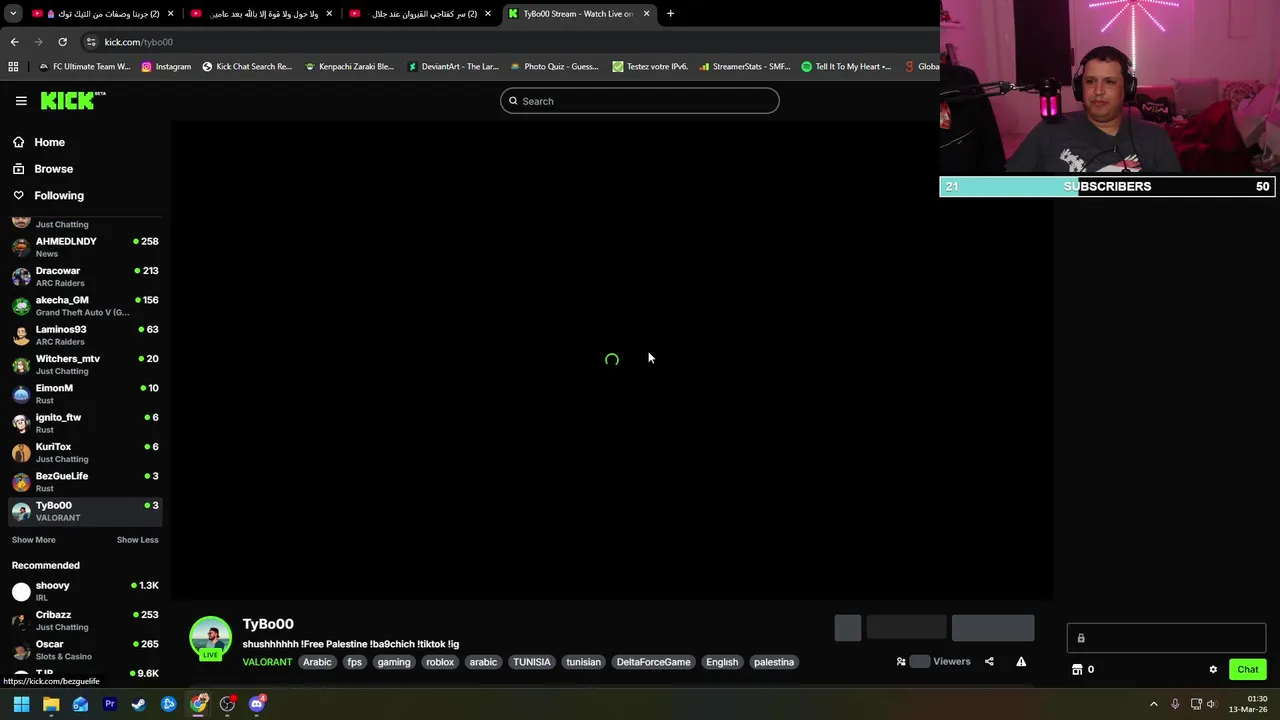The width and height of the screenshot is (1280, 720).
Task: Open the Kick Chat Search bookmark
Action: [247, 67]
